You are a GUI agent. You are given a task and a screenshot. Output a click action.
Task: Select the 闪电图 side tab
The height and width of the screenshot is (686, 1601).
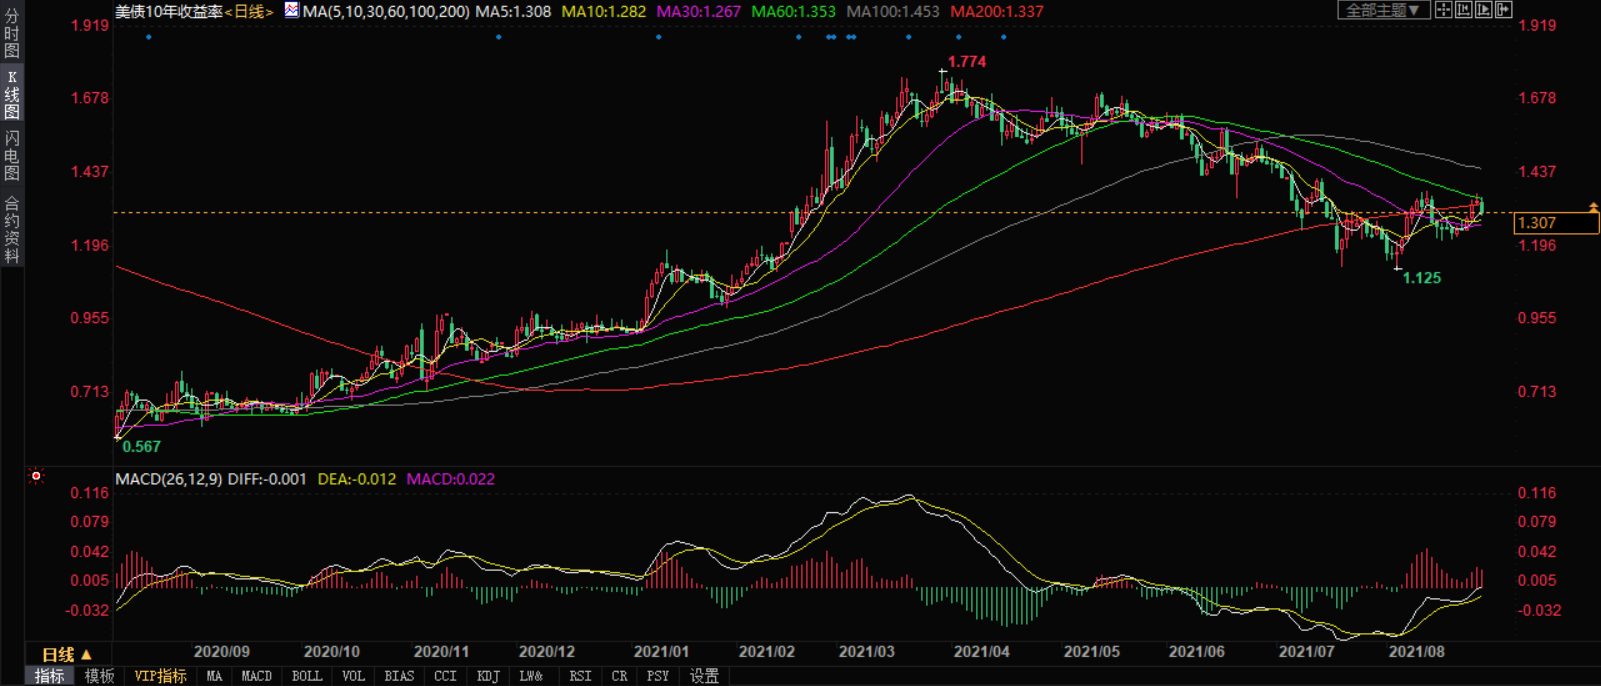(12, 155)
